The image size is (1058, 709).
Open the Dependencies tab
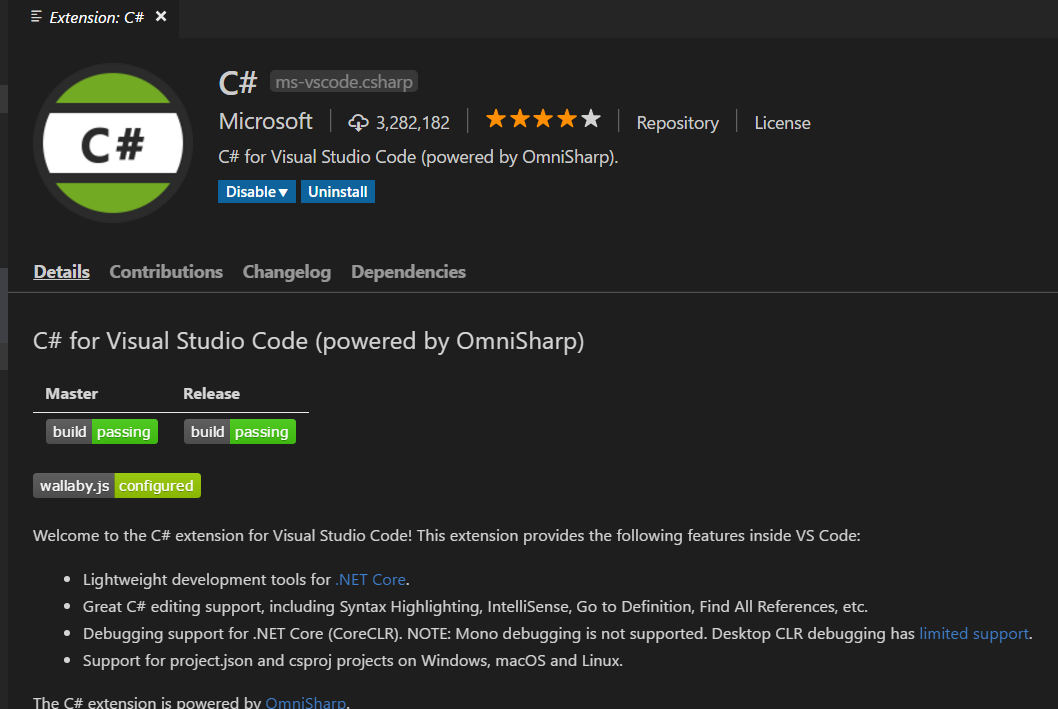[x=408, y=271]
